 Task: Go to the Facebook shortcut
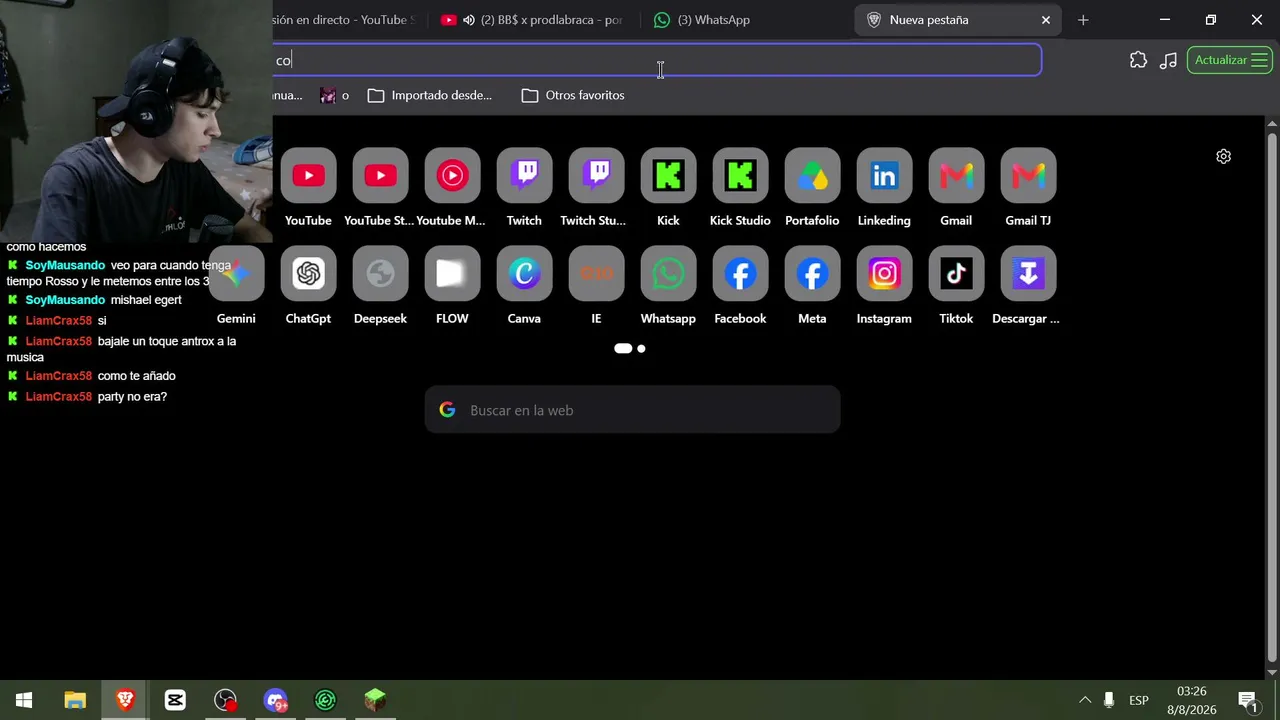740,274
